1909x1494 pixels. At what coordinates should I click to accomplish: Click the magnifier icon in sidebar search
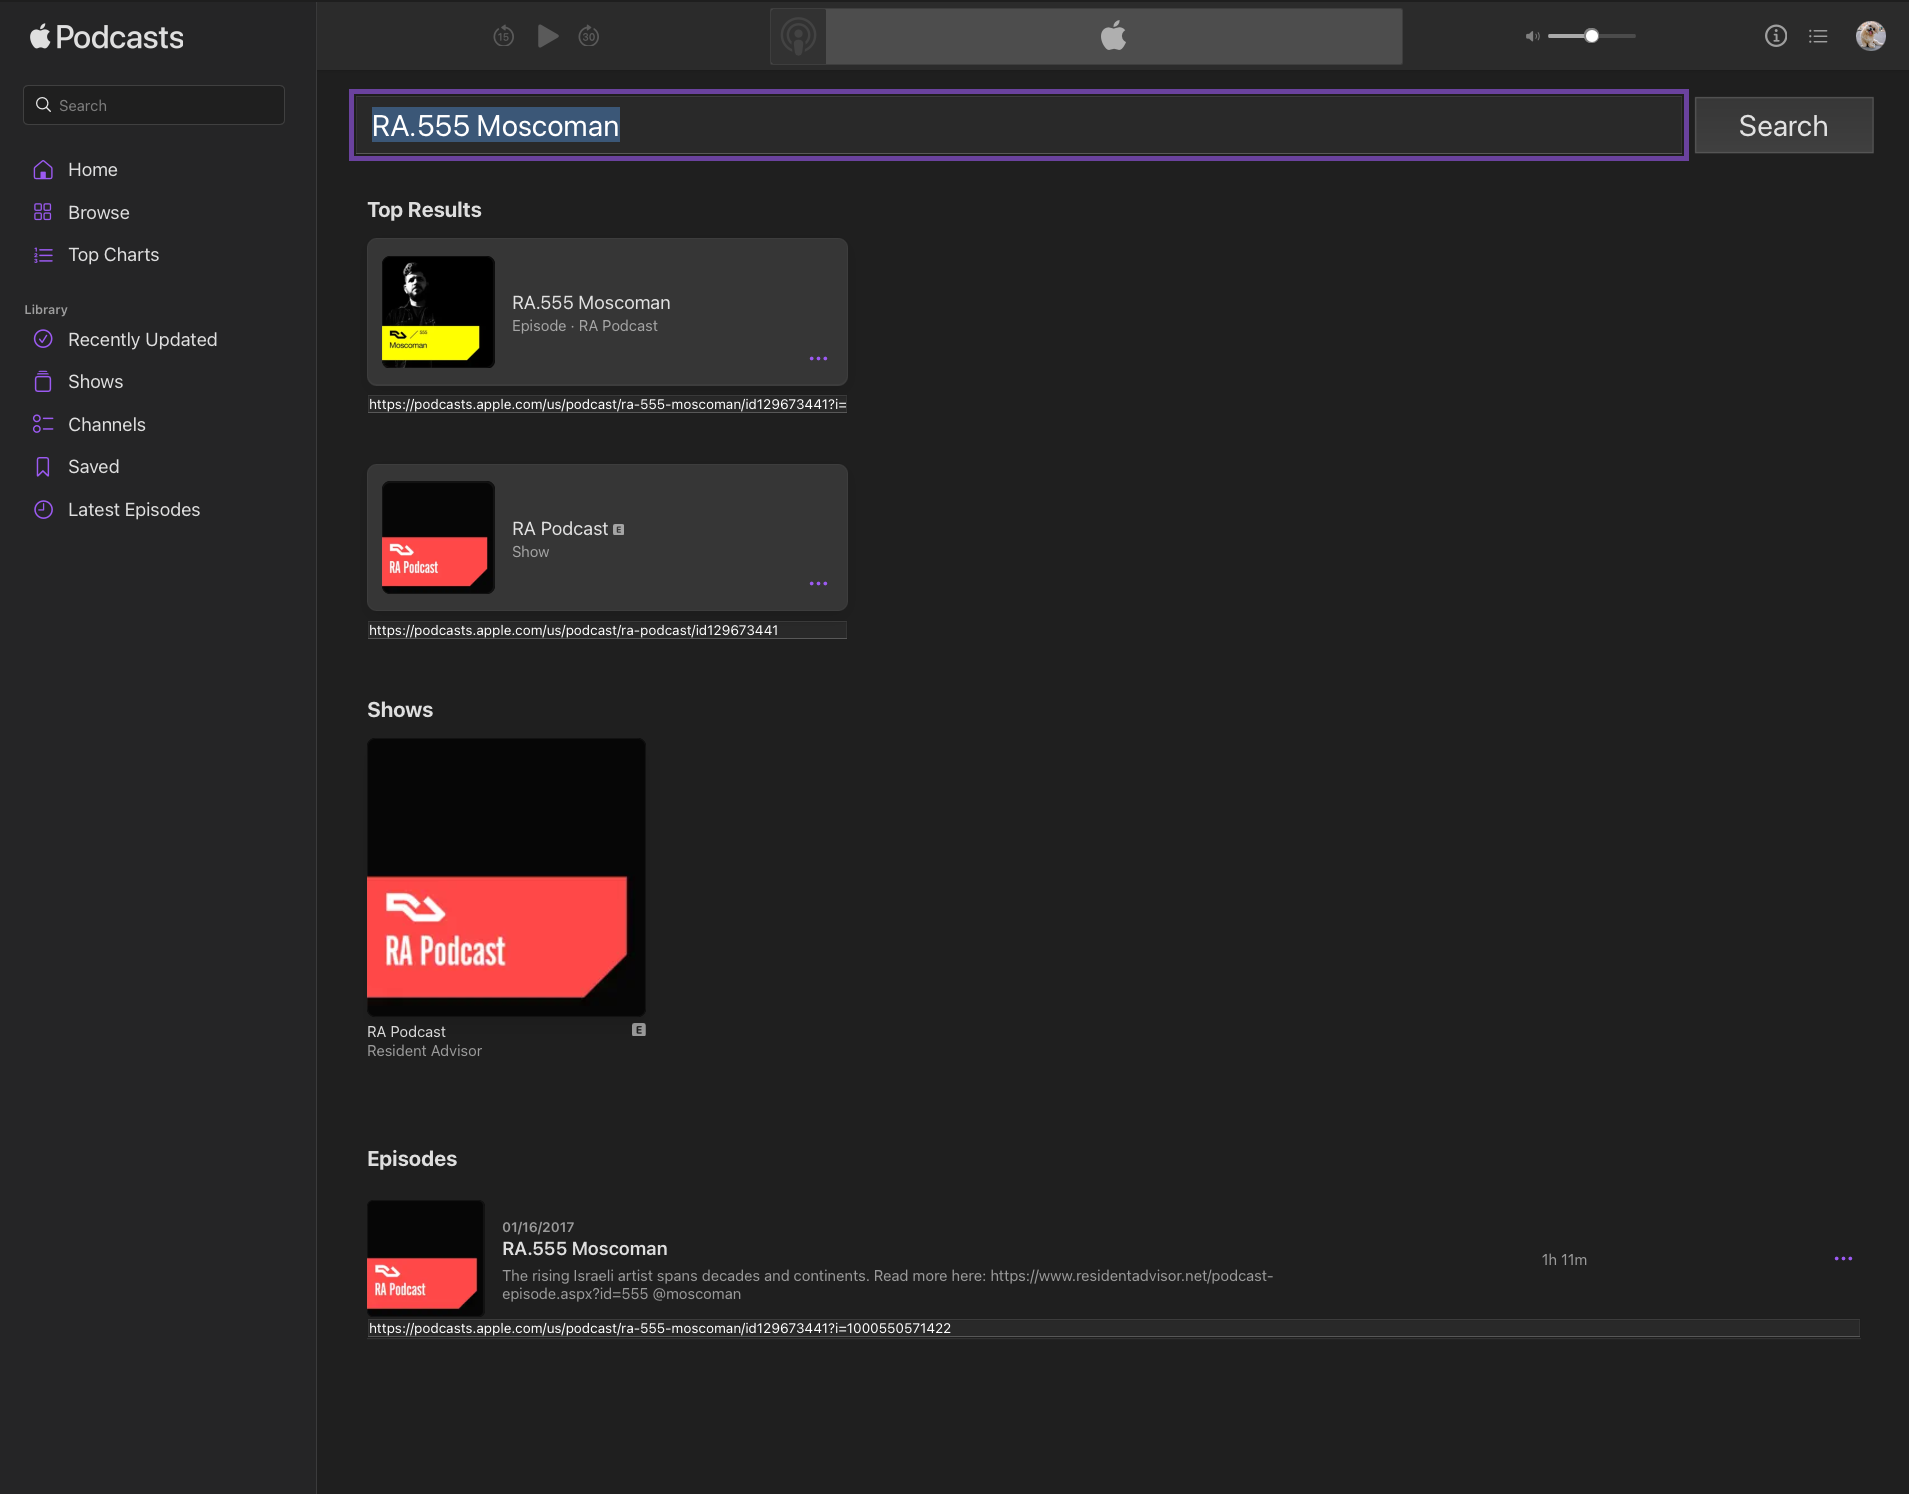tap(43, 105)
